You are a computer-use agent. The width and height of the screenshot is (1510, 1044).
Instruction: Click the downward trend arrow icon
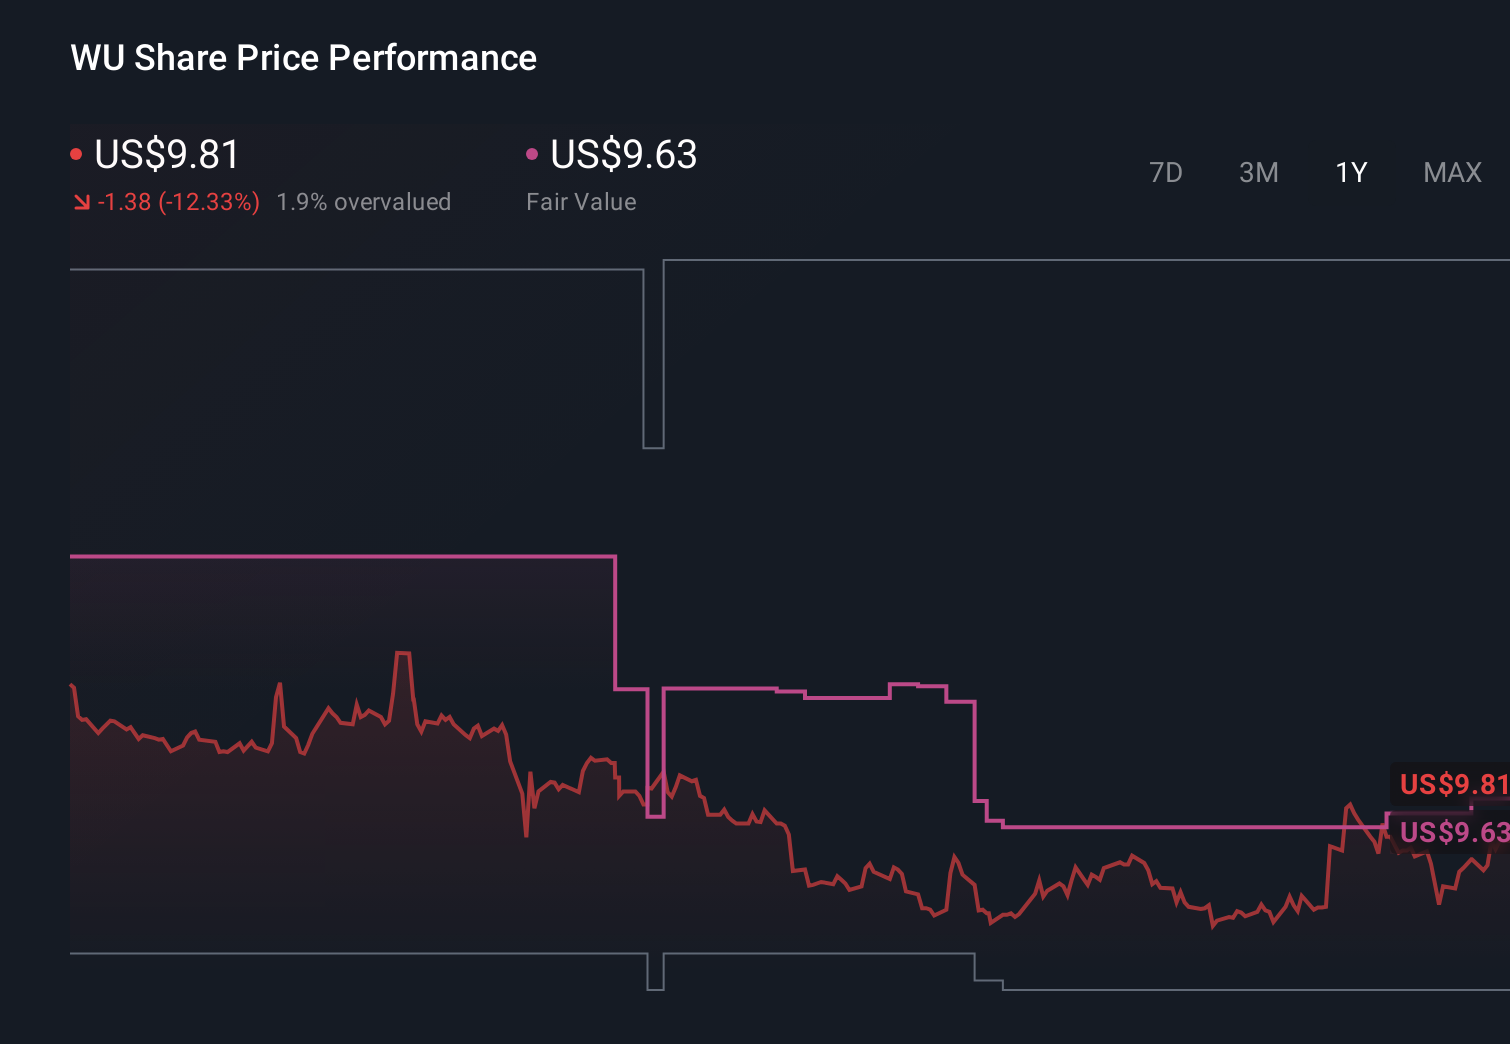click(82, 201)
